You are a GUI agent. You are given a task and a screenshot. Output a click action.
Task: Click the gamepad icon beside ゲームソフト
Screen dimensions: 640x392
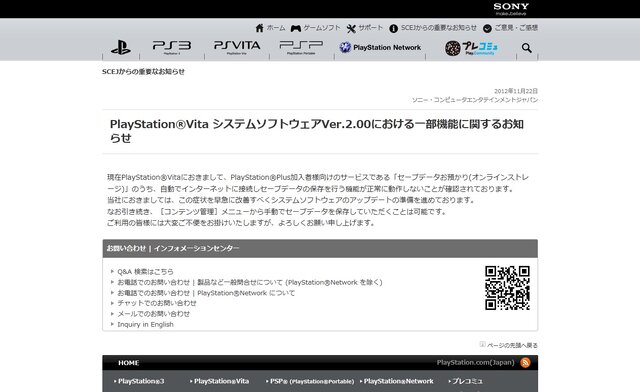coord(296,28)
